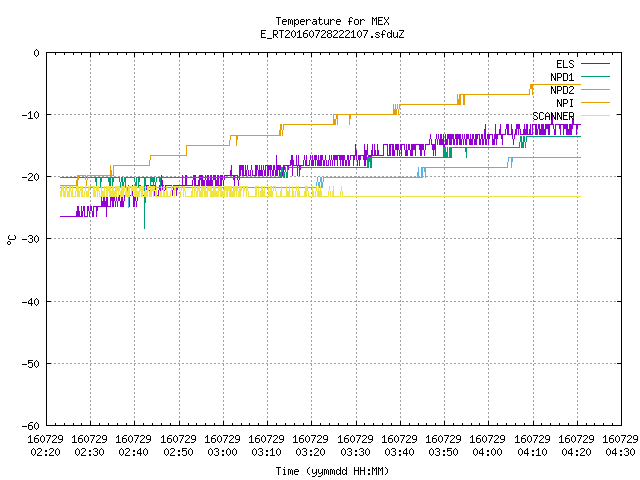
Task: Click the y-axis label -60
Action: (31, 426)
